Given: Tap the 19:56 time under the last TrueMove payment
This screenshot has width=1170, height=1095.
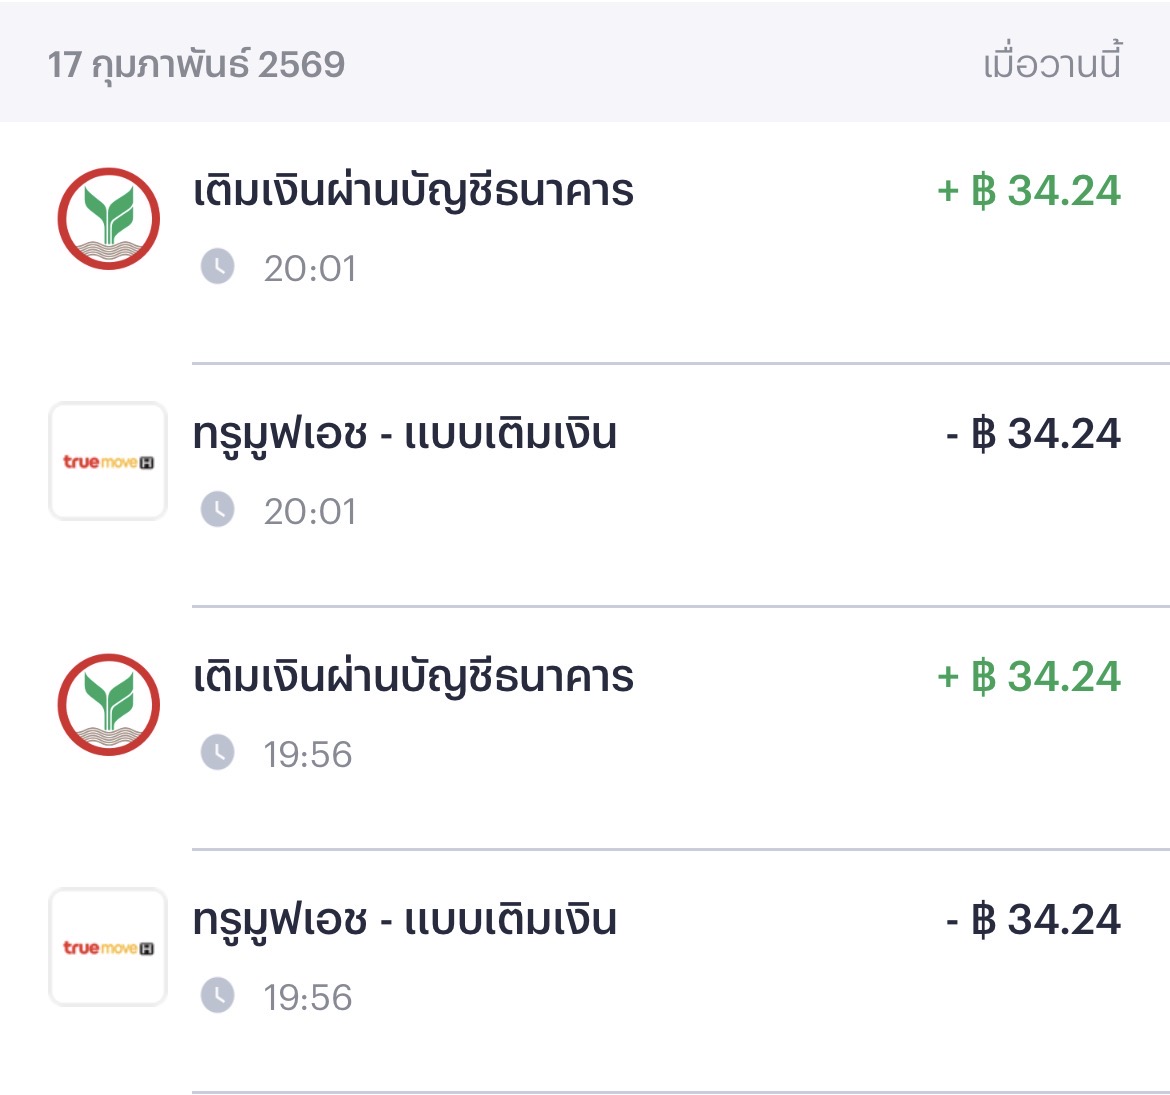Looking at the screenshot, I should click(x=308, y=997).
